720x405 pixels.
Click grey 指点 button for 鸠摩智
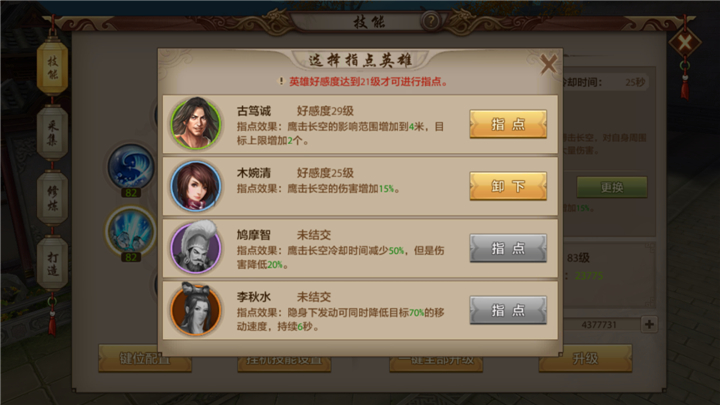[x=508, y=248]
